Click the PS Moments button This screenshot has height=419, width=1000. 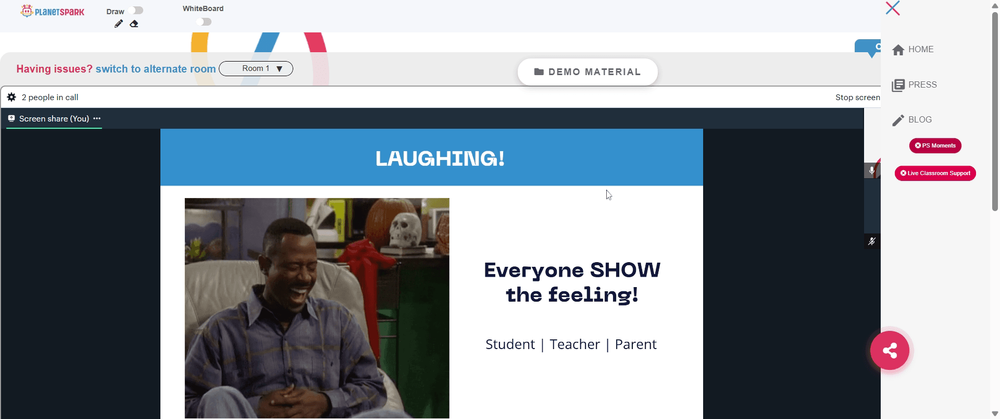click(935, 145)
